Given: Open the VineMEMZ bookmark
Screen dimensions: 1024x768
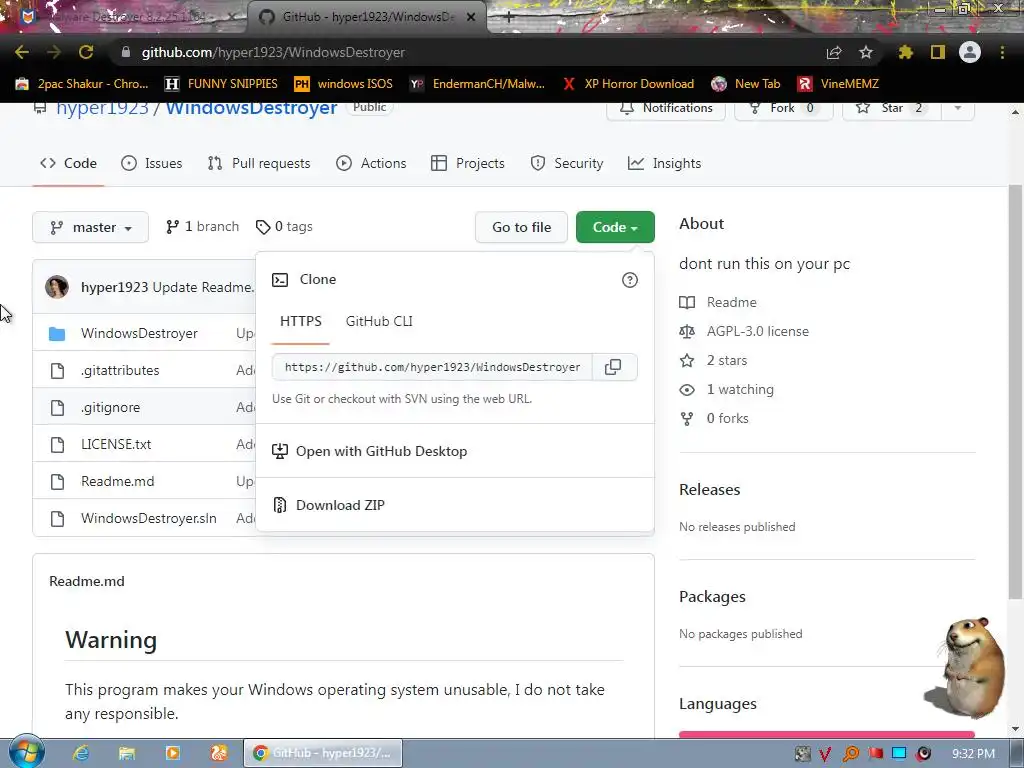Looking at the screenshot, I should pos(838,84).
